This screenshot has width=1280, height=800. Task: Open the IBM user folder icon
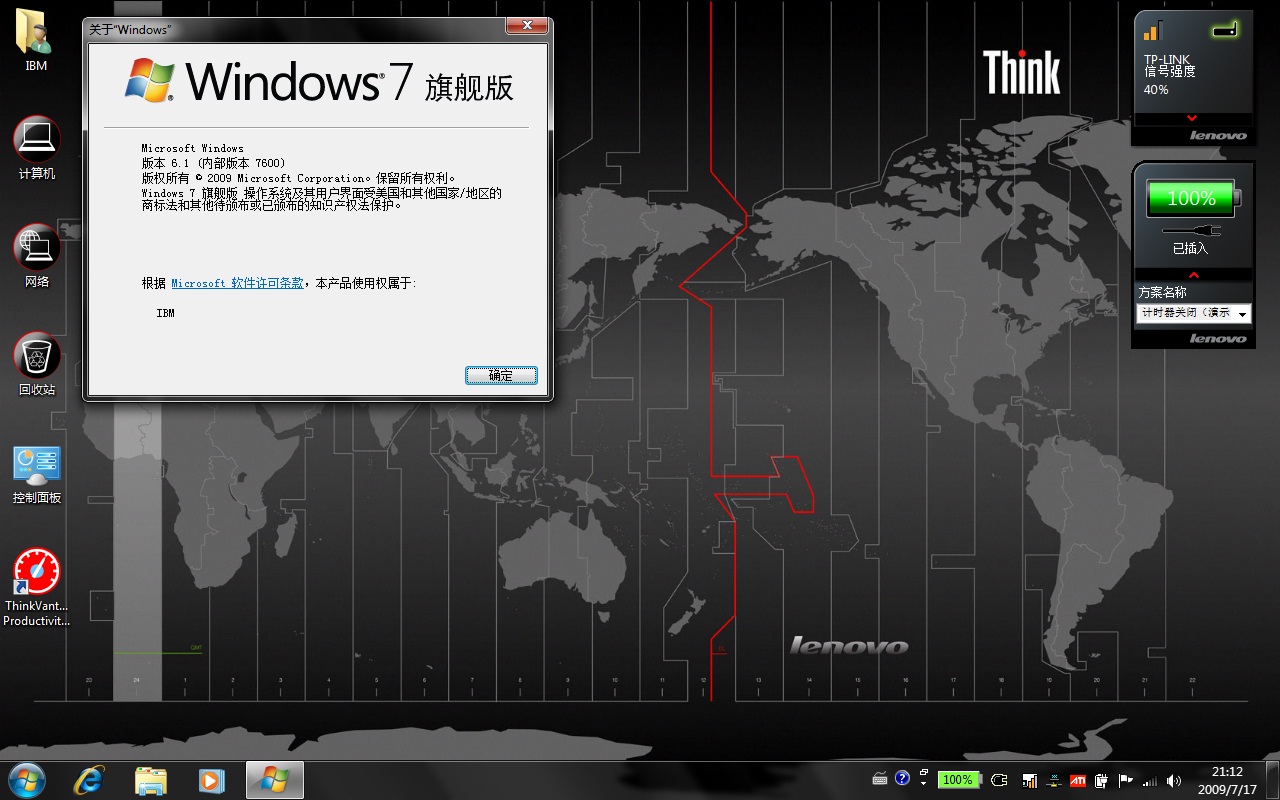click(x=36, y=30)
